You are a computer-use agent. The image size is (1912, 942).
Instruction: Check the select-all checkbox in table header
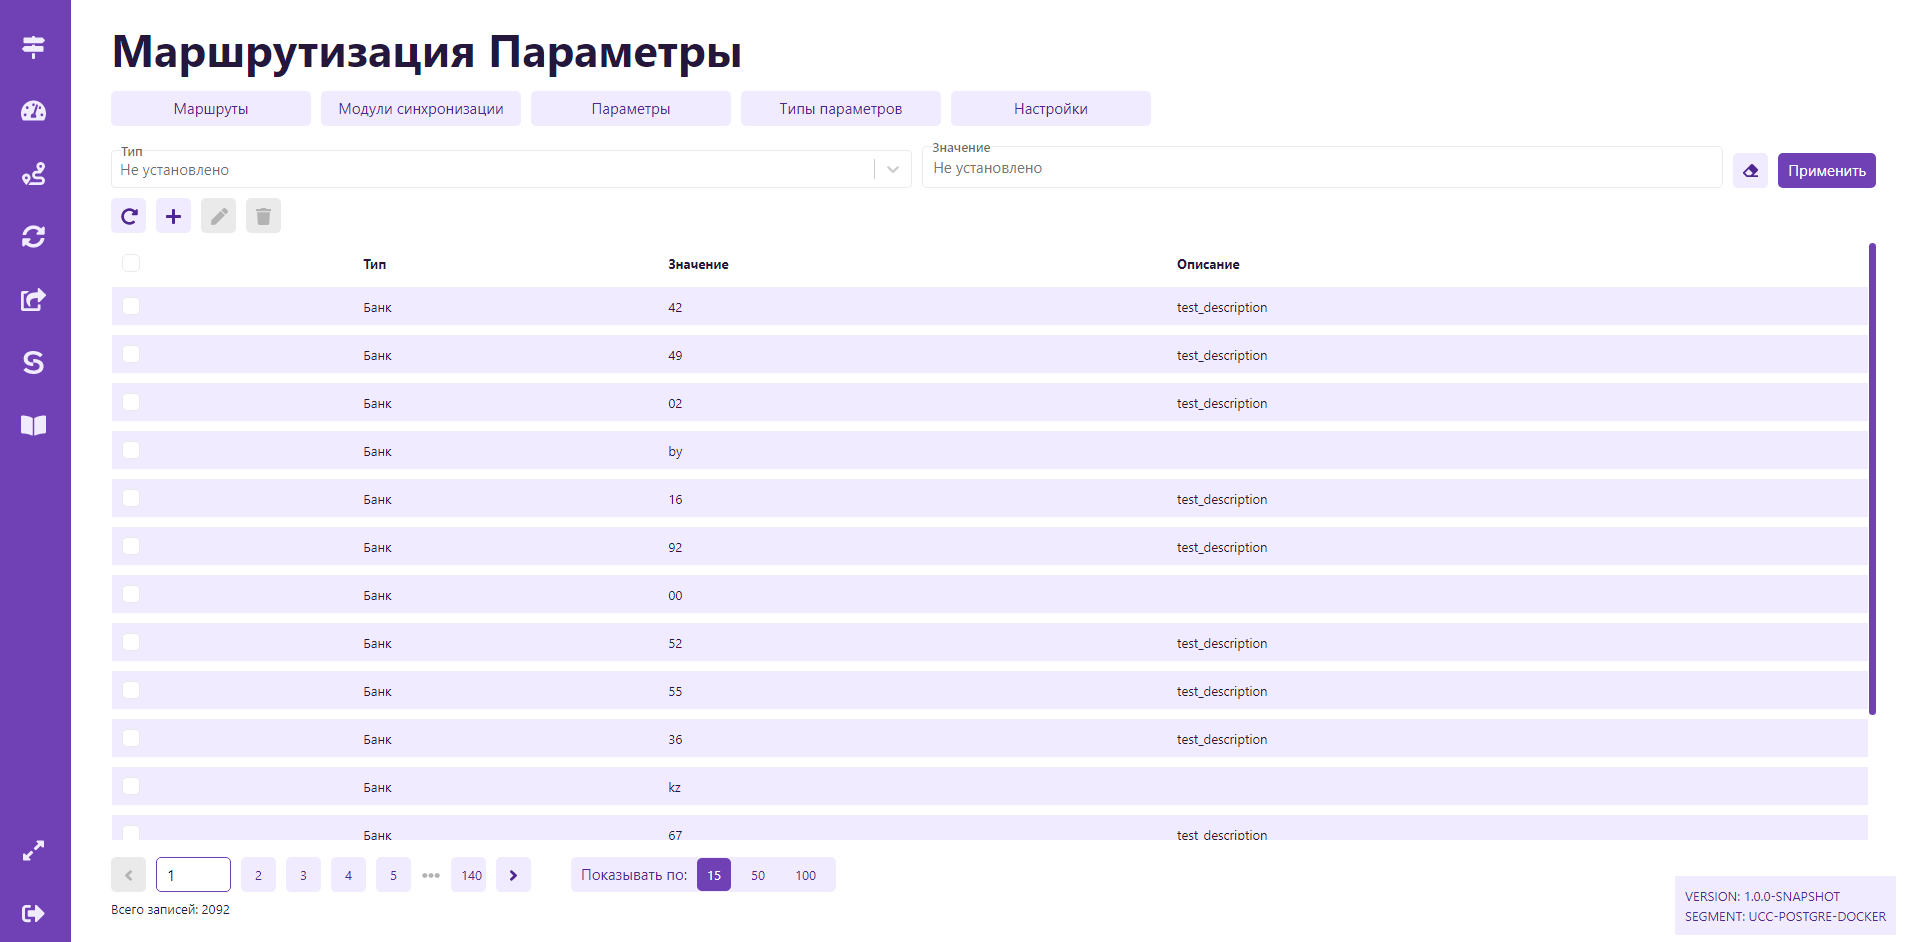131,263
